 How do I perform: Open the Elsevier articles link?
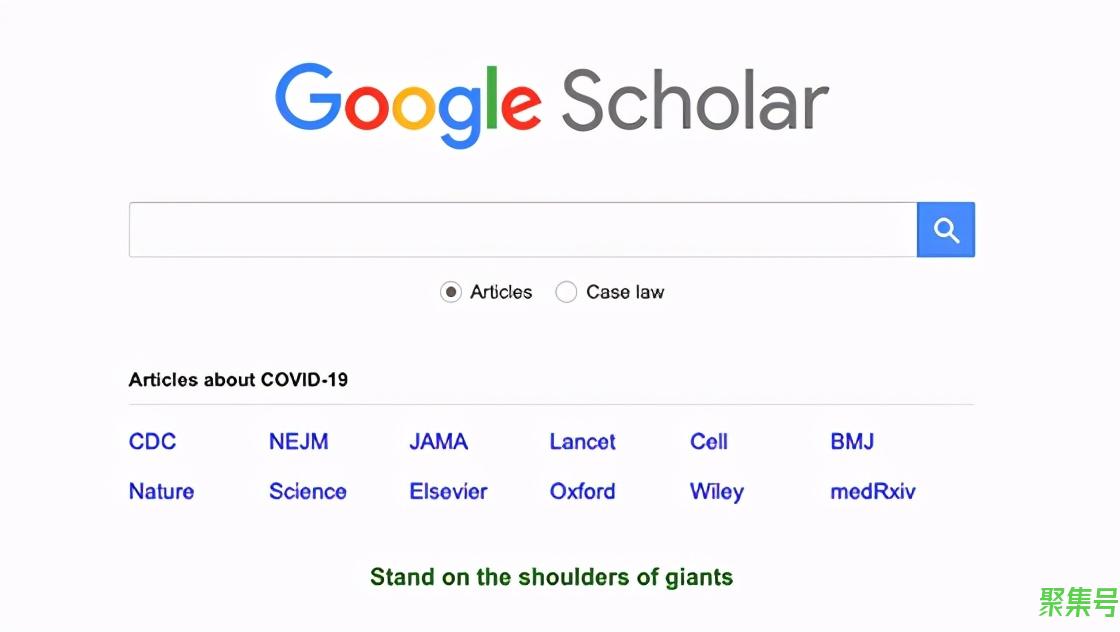coord(448,491)
